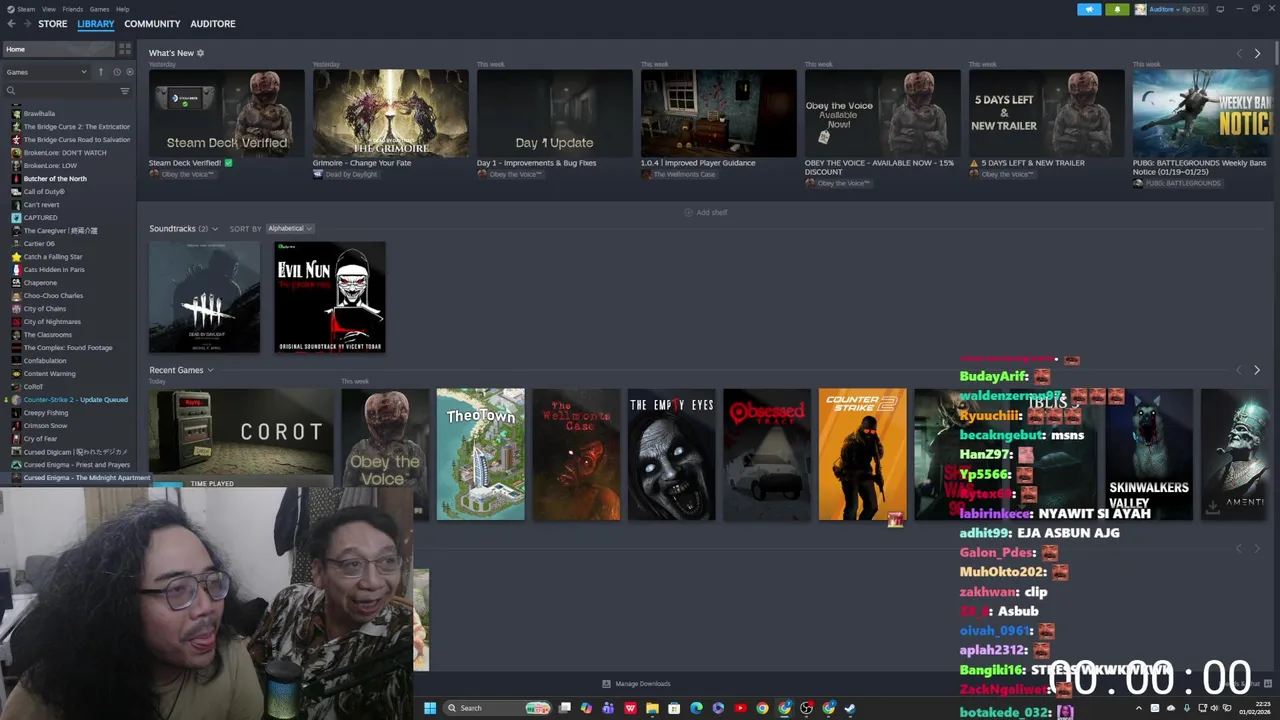
Task: Toggle recent activity clock filter
Action: click(x=116, y=72)
